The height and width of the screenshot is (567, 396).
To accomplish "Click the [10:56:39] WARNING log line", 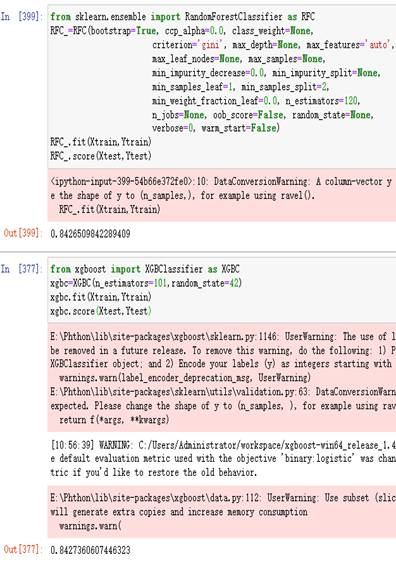I will coord(223,445).
